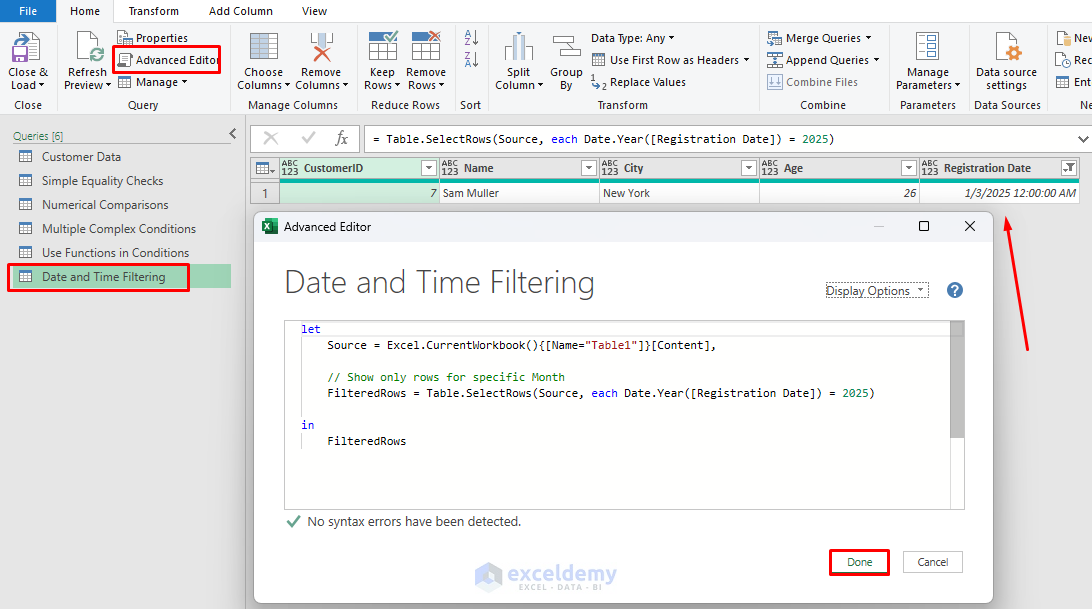Screen dimensions: 1092x609
Task: Click Cancel in Advanced Editor
Action: click(933, 562)
